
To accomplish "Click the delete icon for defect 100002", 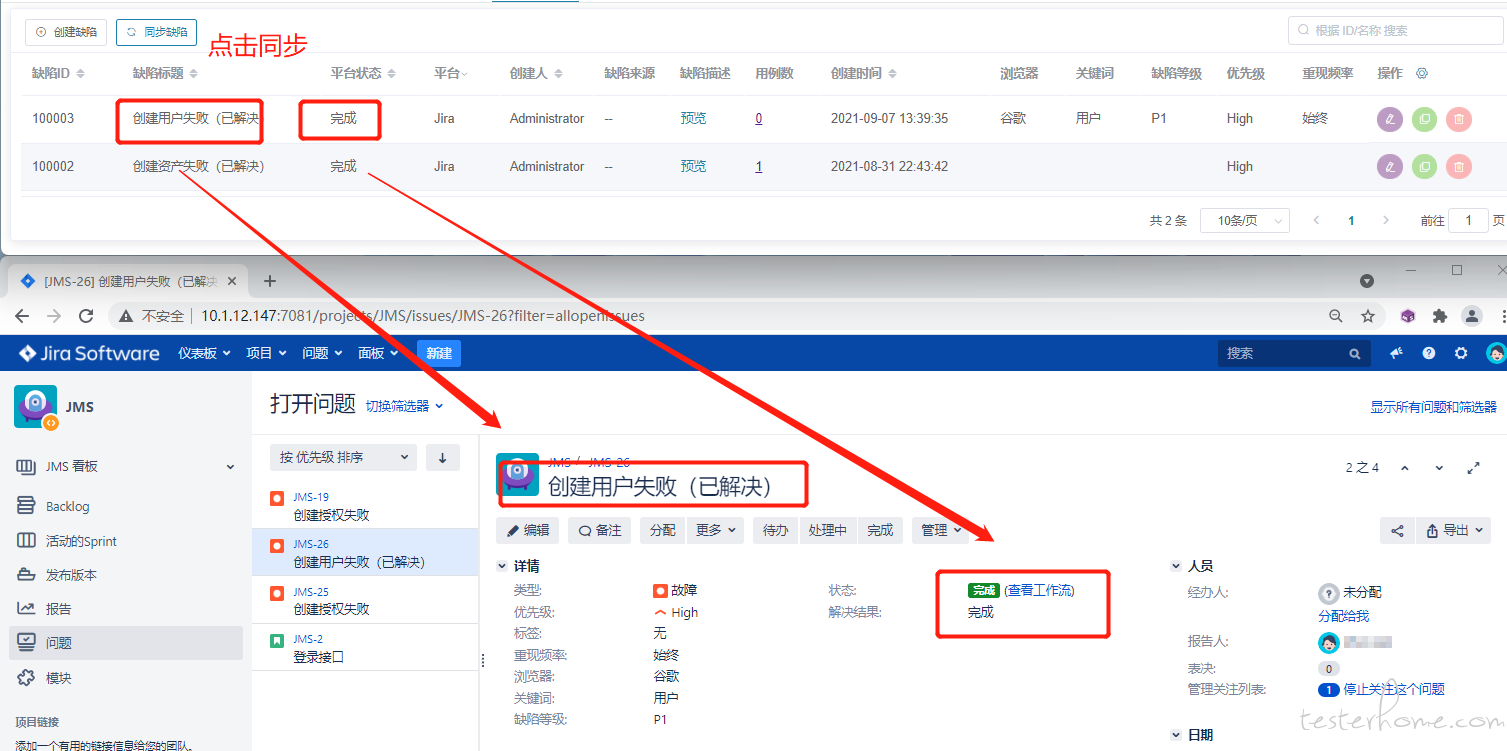I will (x=1459, y=167).
